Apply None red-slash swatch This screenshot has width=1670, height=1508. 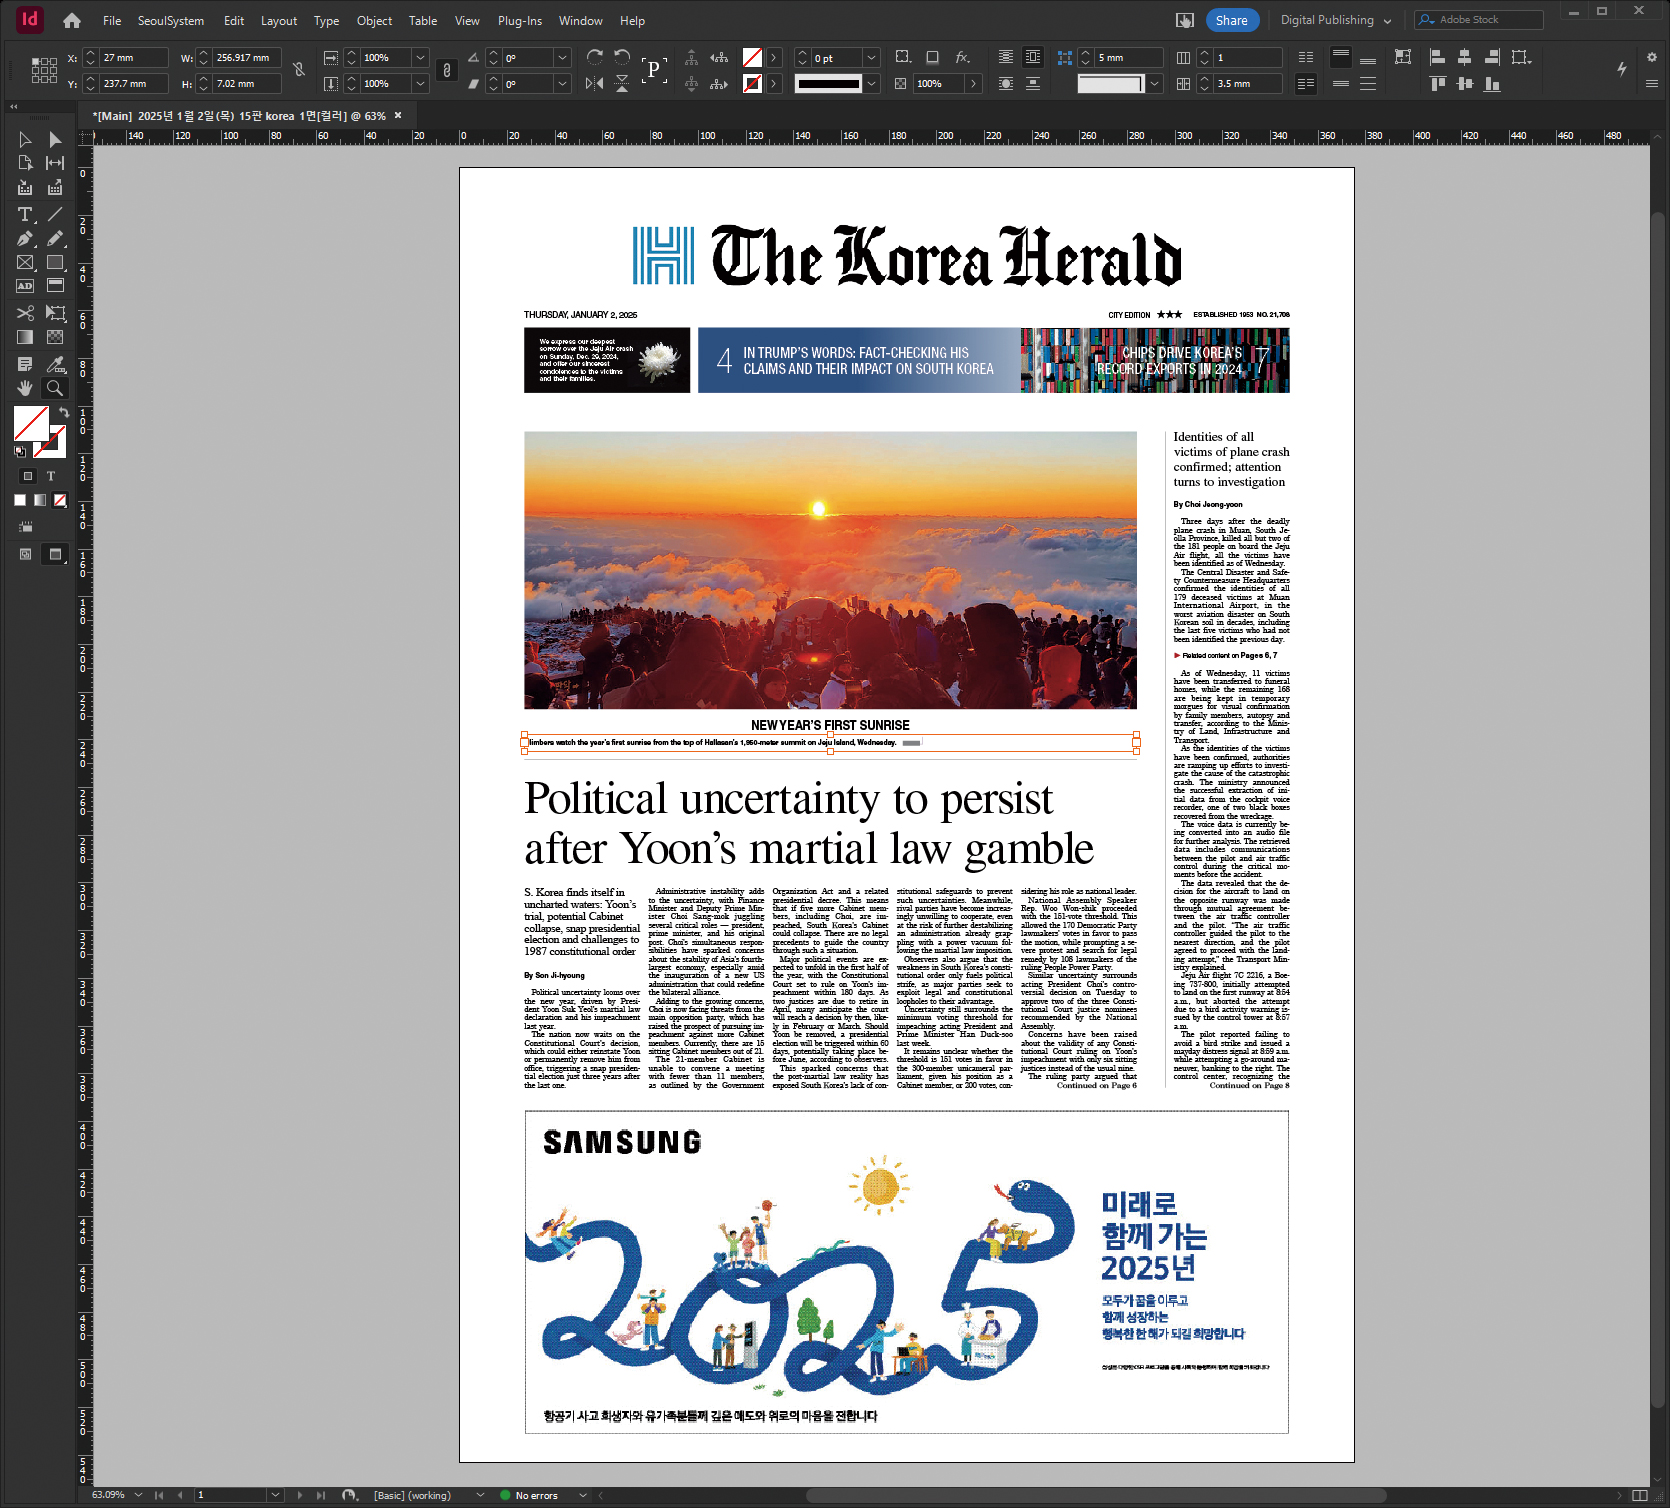point(60,500)
